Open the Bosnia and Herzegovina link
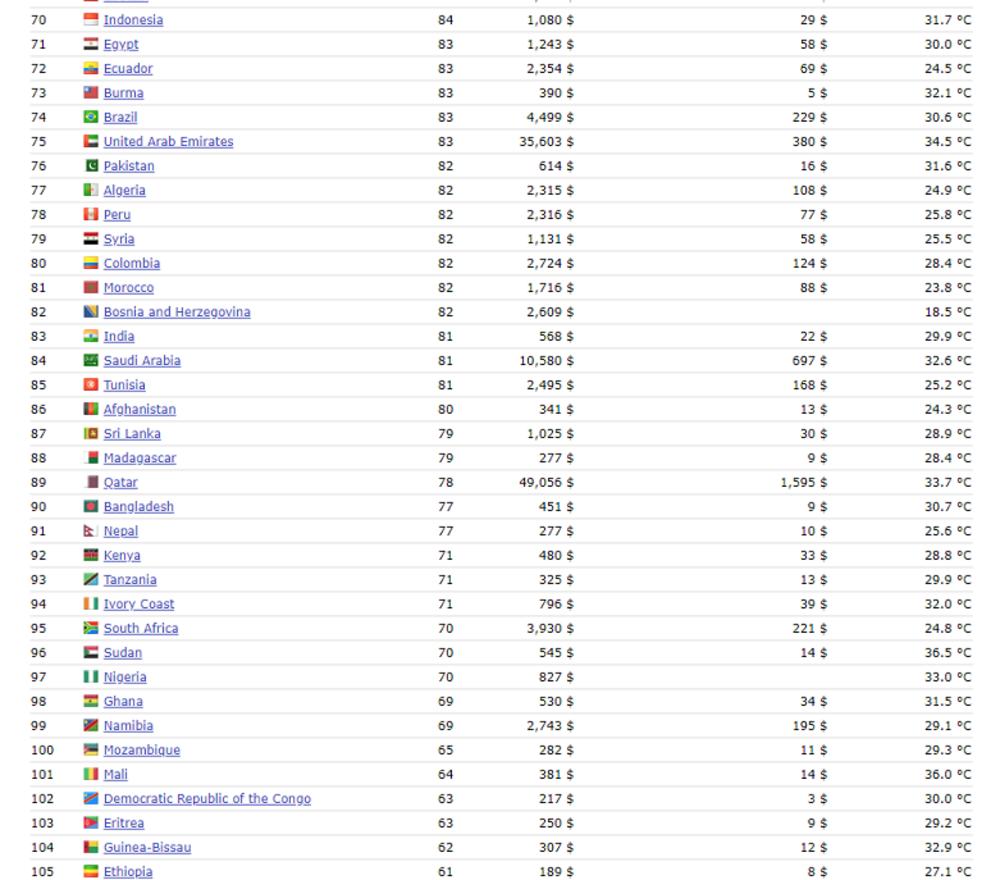 pos(177,312)
